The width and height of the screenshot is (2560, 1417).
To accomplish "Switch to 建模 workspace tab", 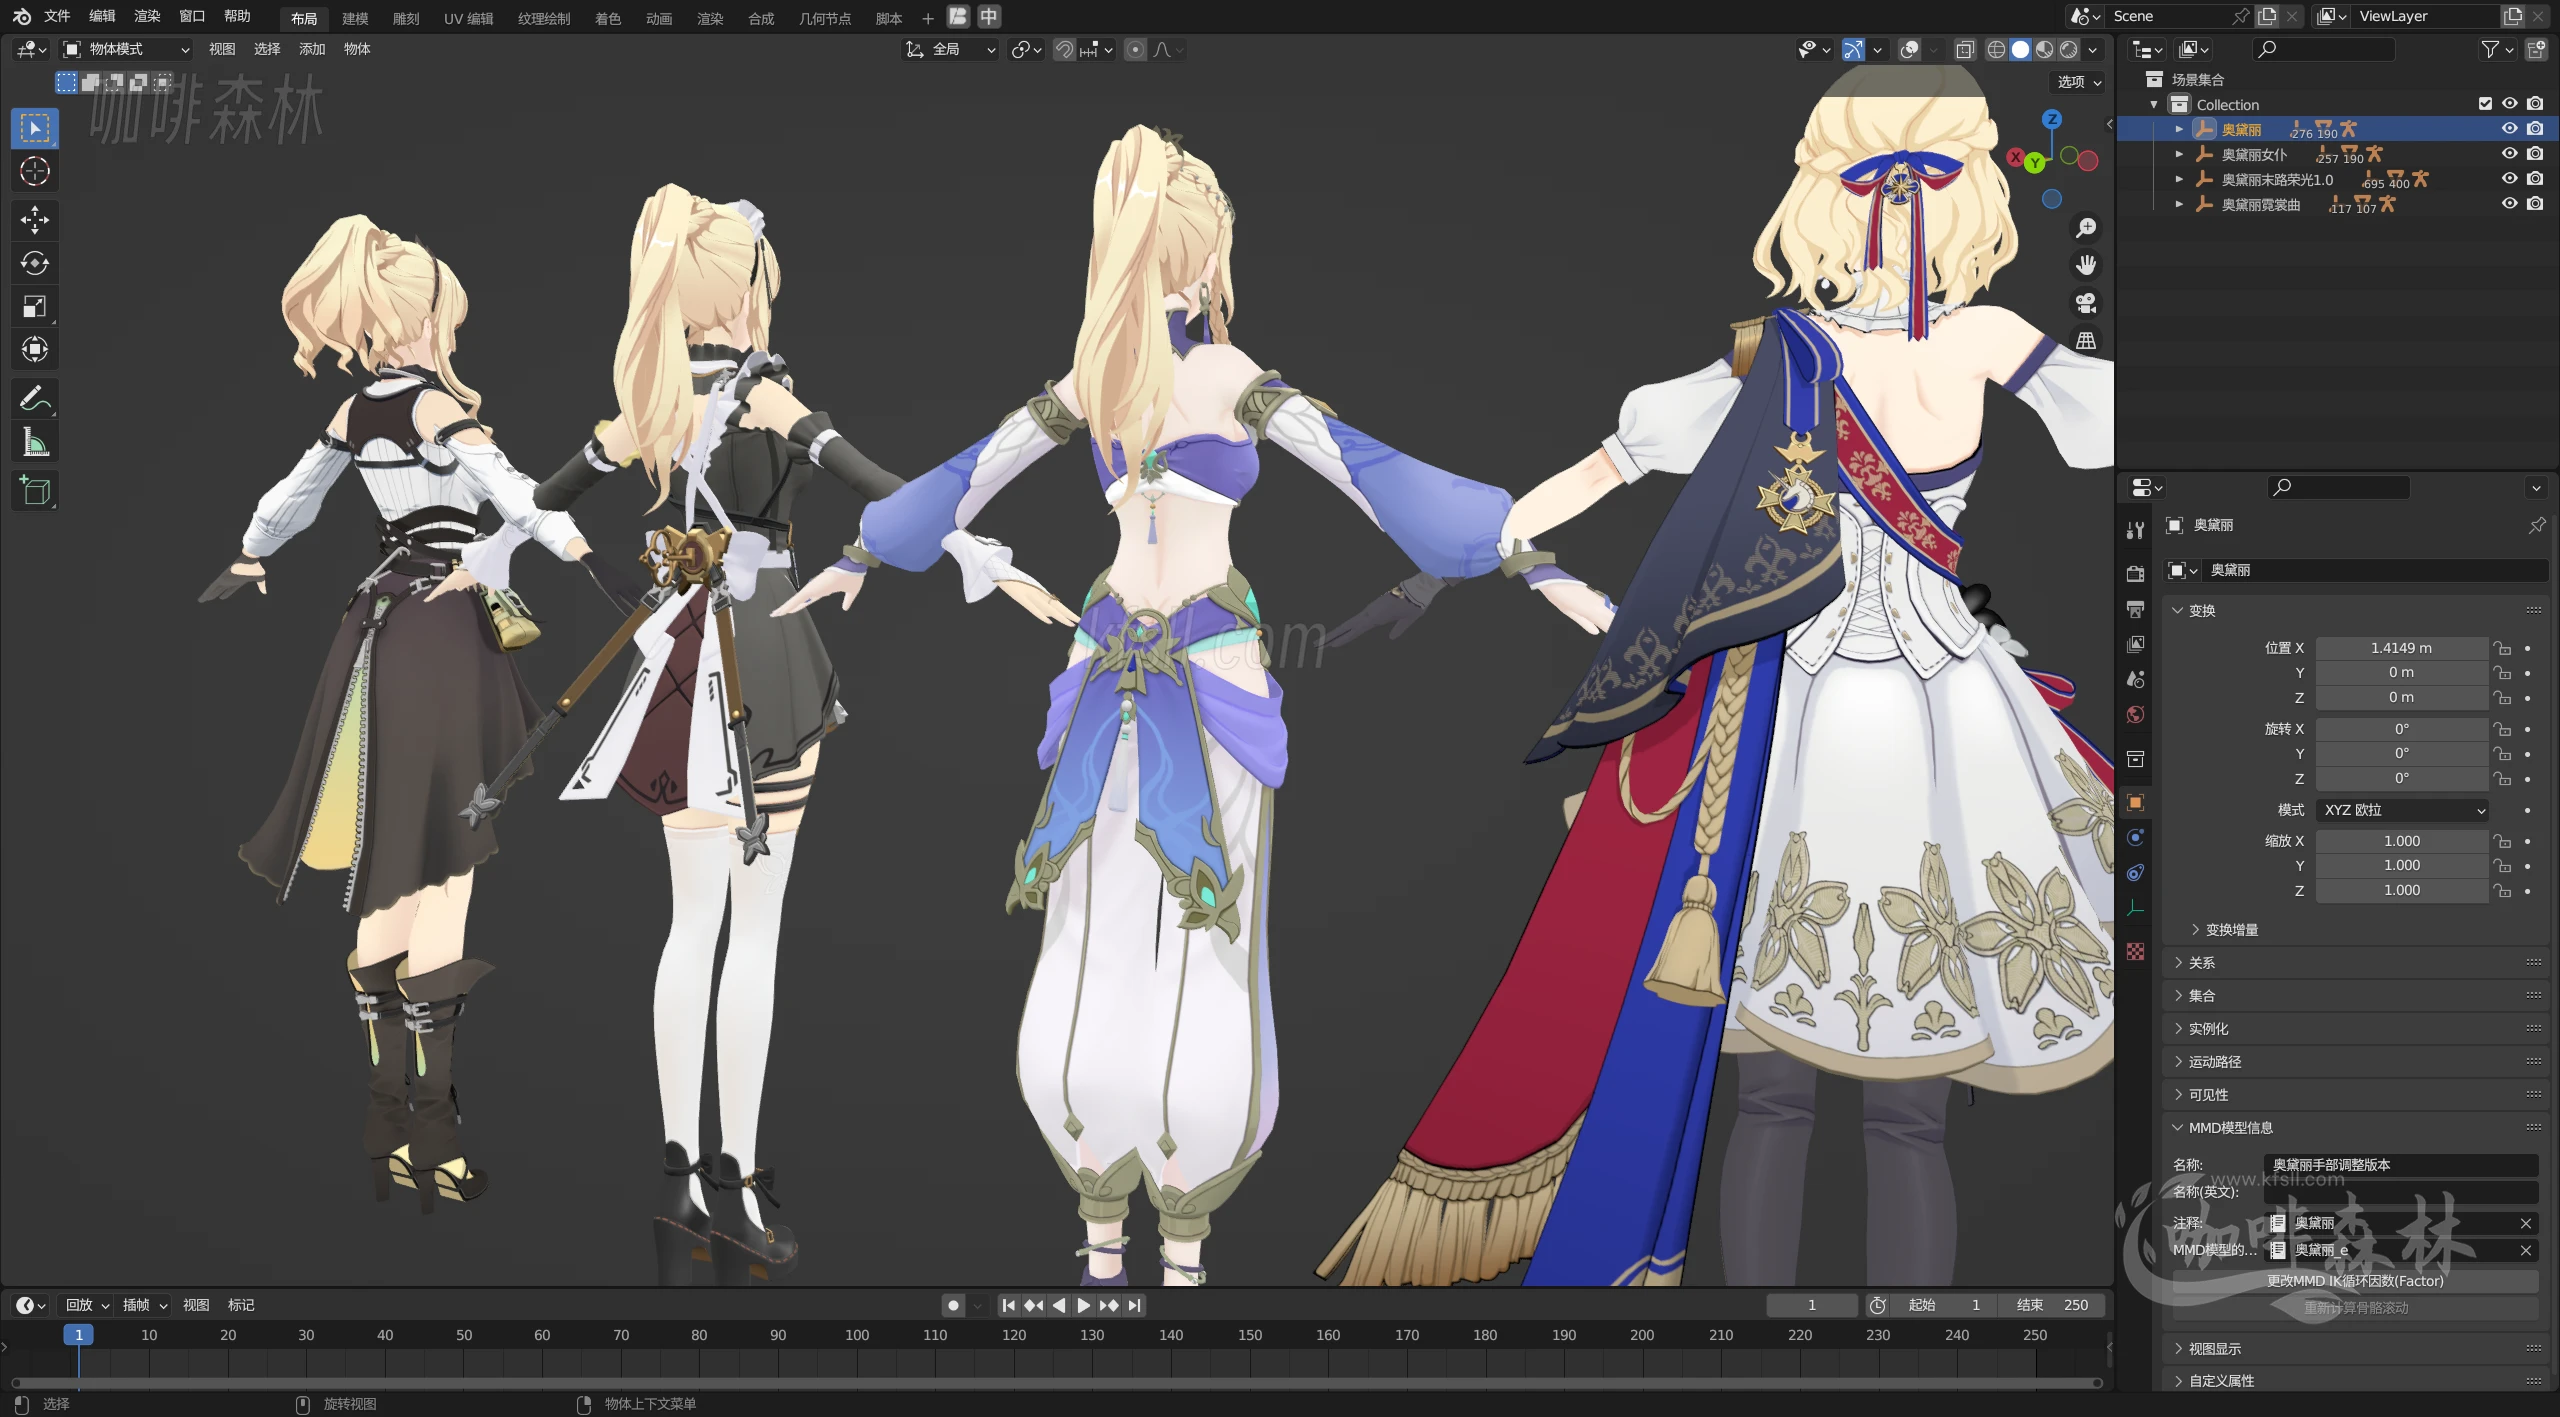I will (x=355, y=18).
